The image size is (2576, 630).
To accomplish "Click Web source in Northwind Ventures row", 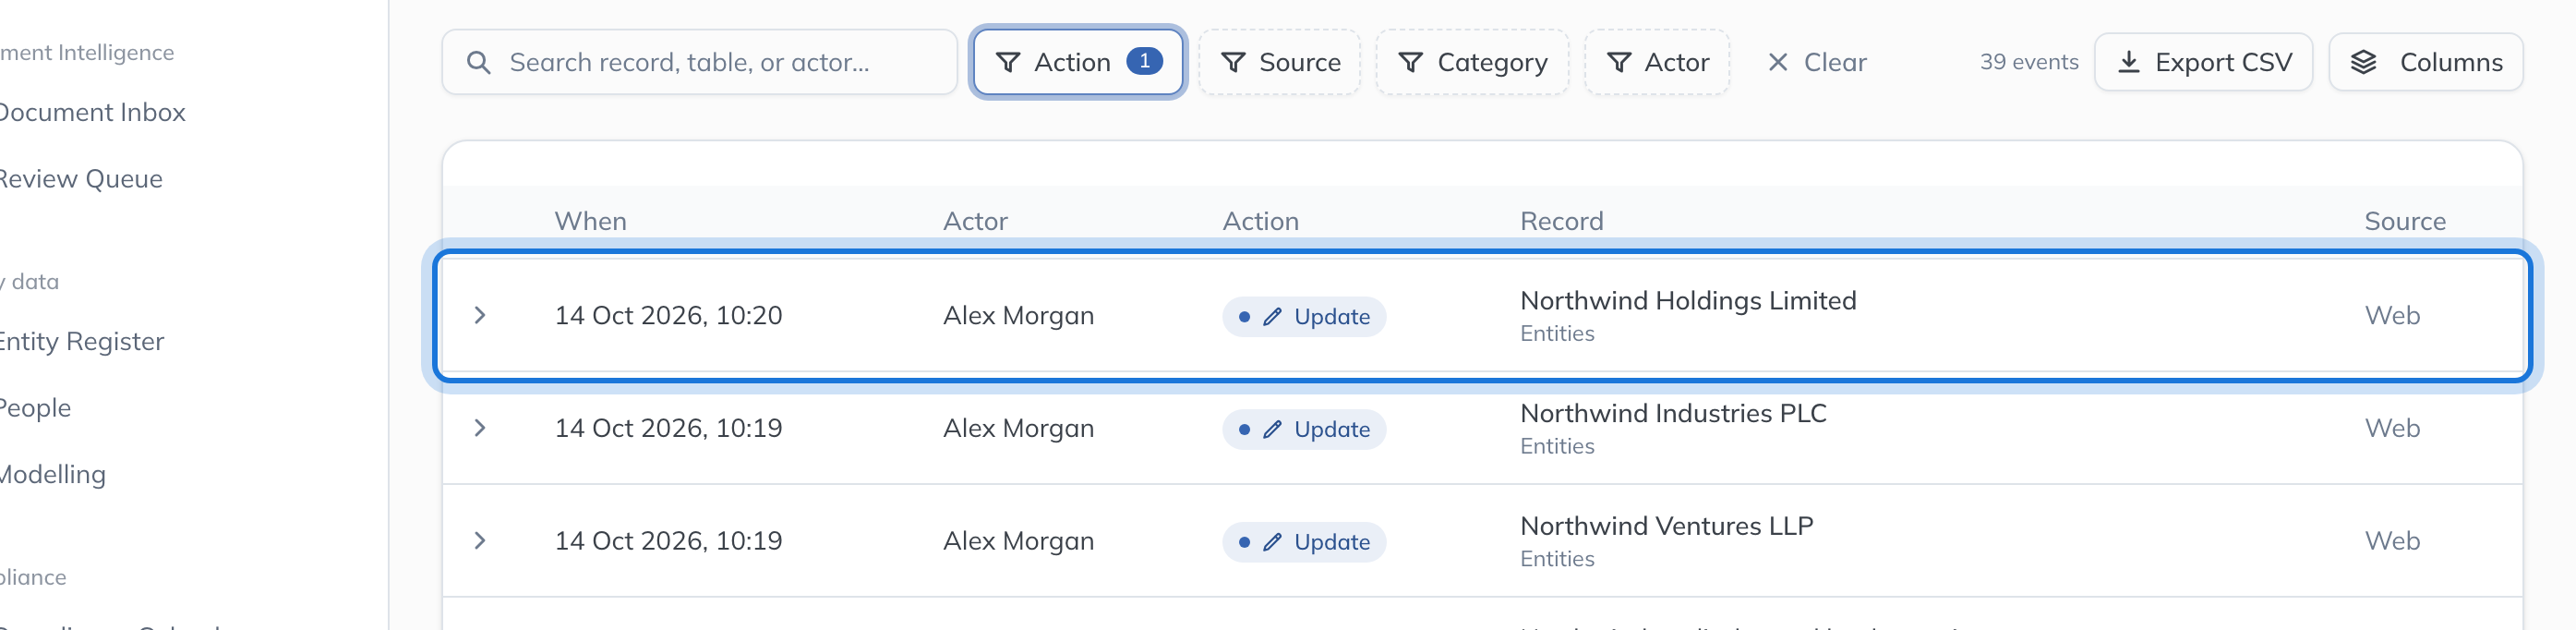I will (2391, 541).
